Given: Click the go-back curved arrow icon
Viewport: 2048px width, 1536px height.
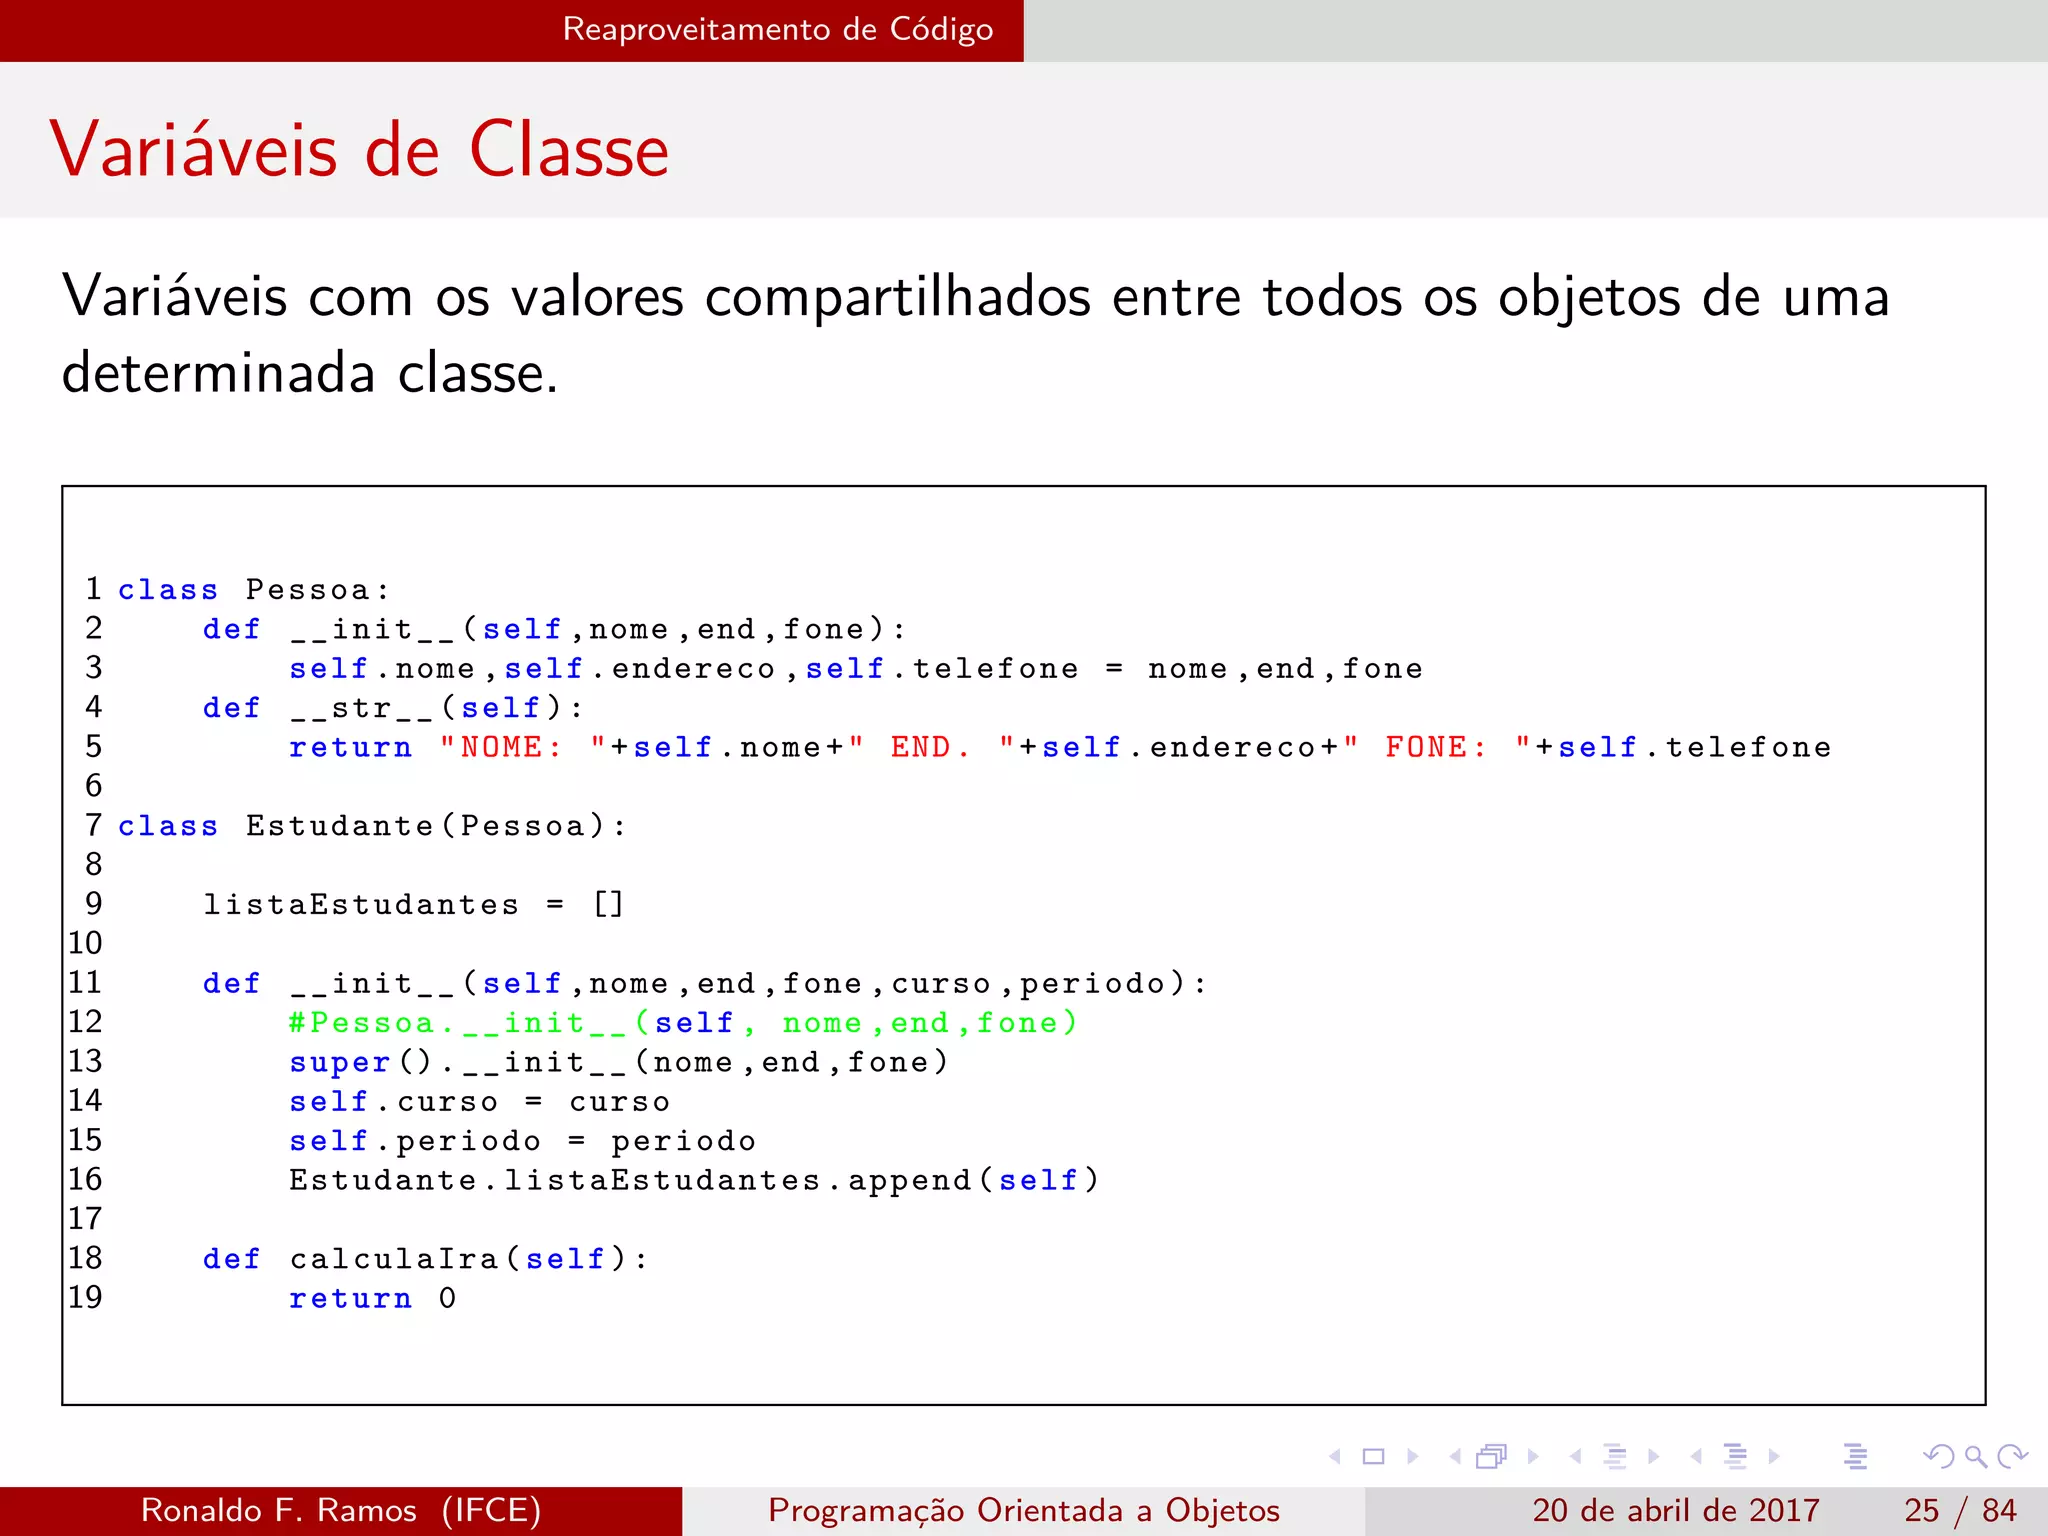Looking at the screenshot, I should click(1939, 1456).
